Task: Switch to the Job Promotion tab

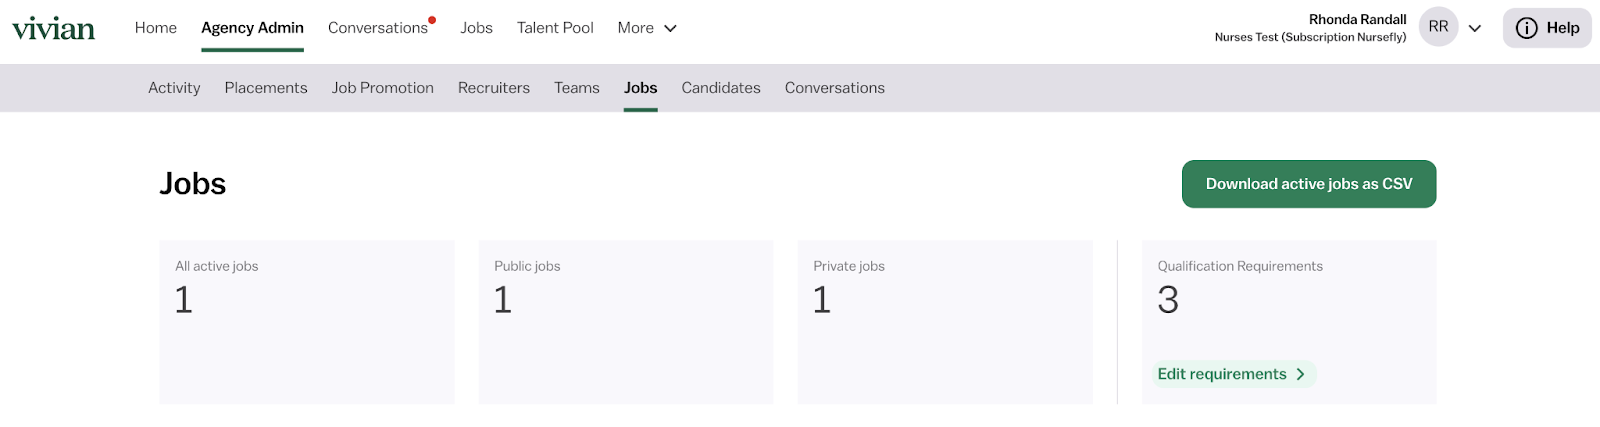Action: tap(383, 88)
